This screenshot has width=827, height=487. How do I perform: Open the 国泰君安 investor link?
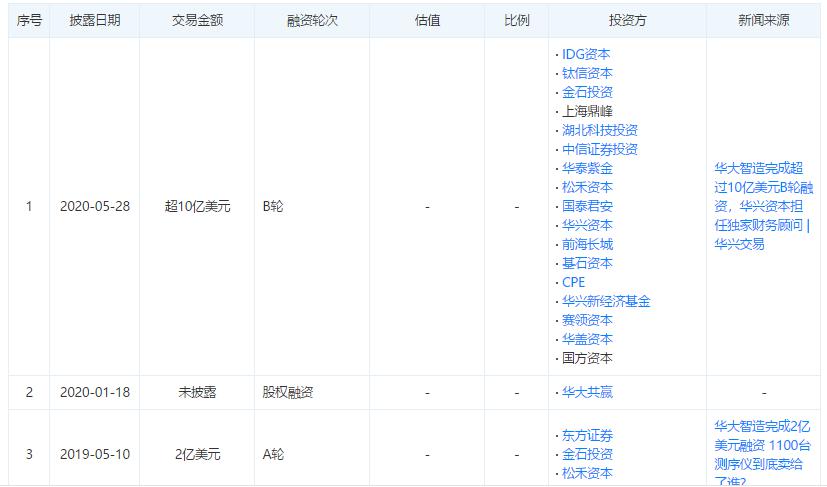(x=587, y=206)
